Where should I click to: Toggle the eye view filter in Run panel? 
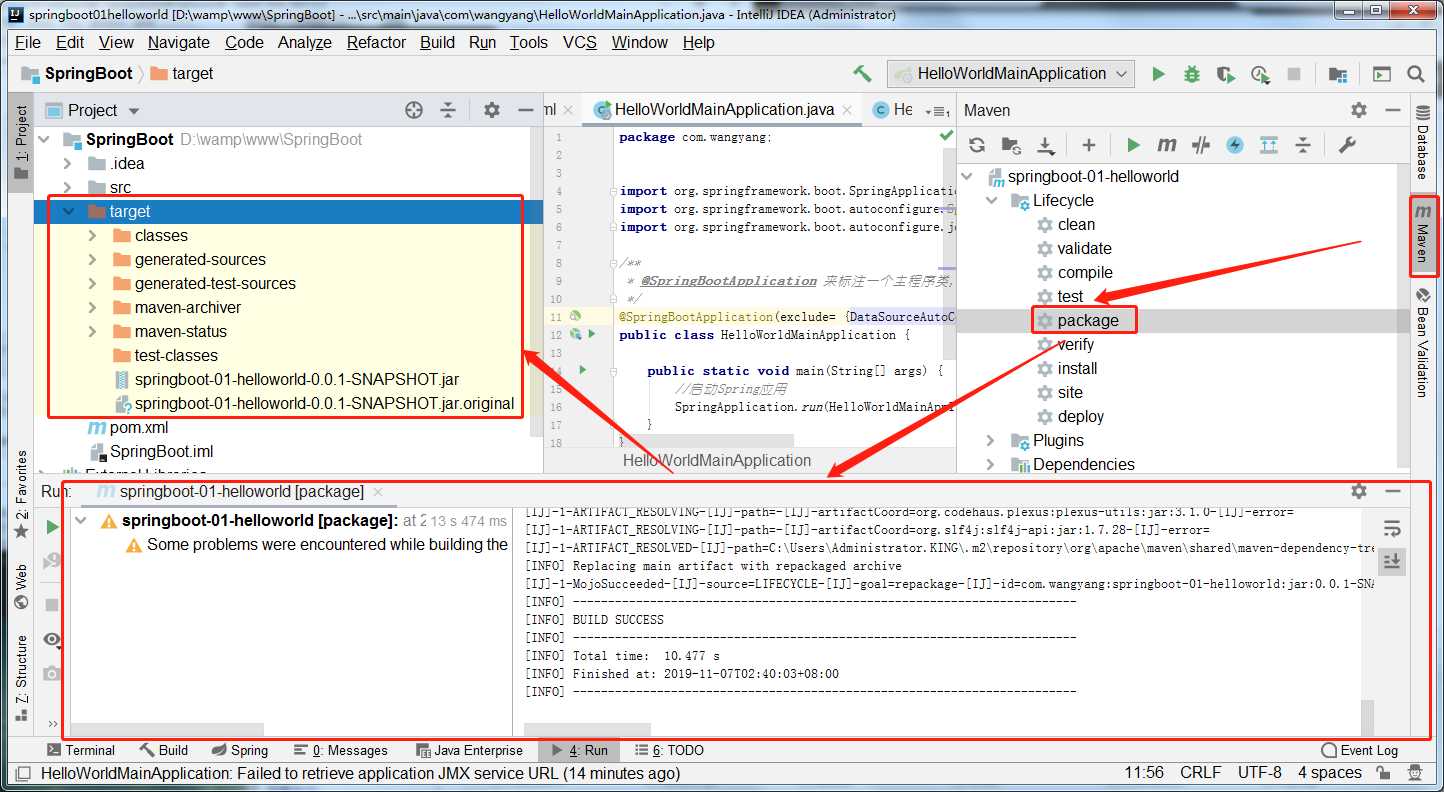pos(52,639)
